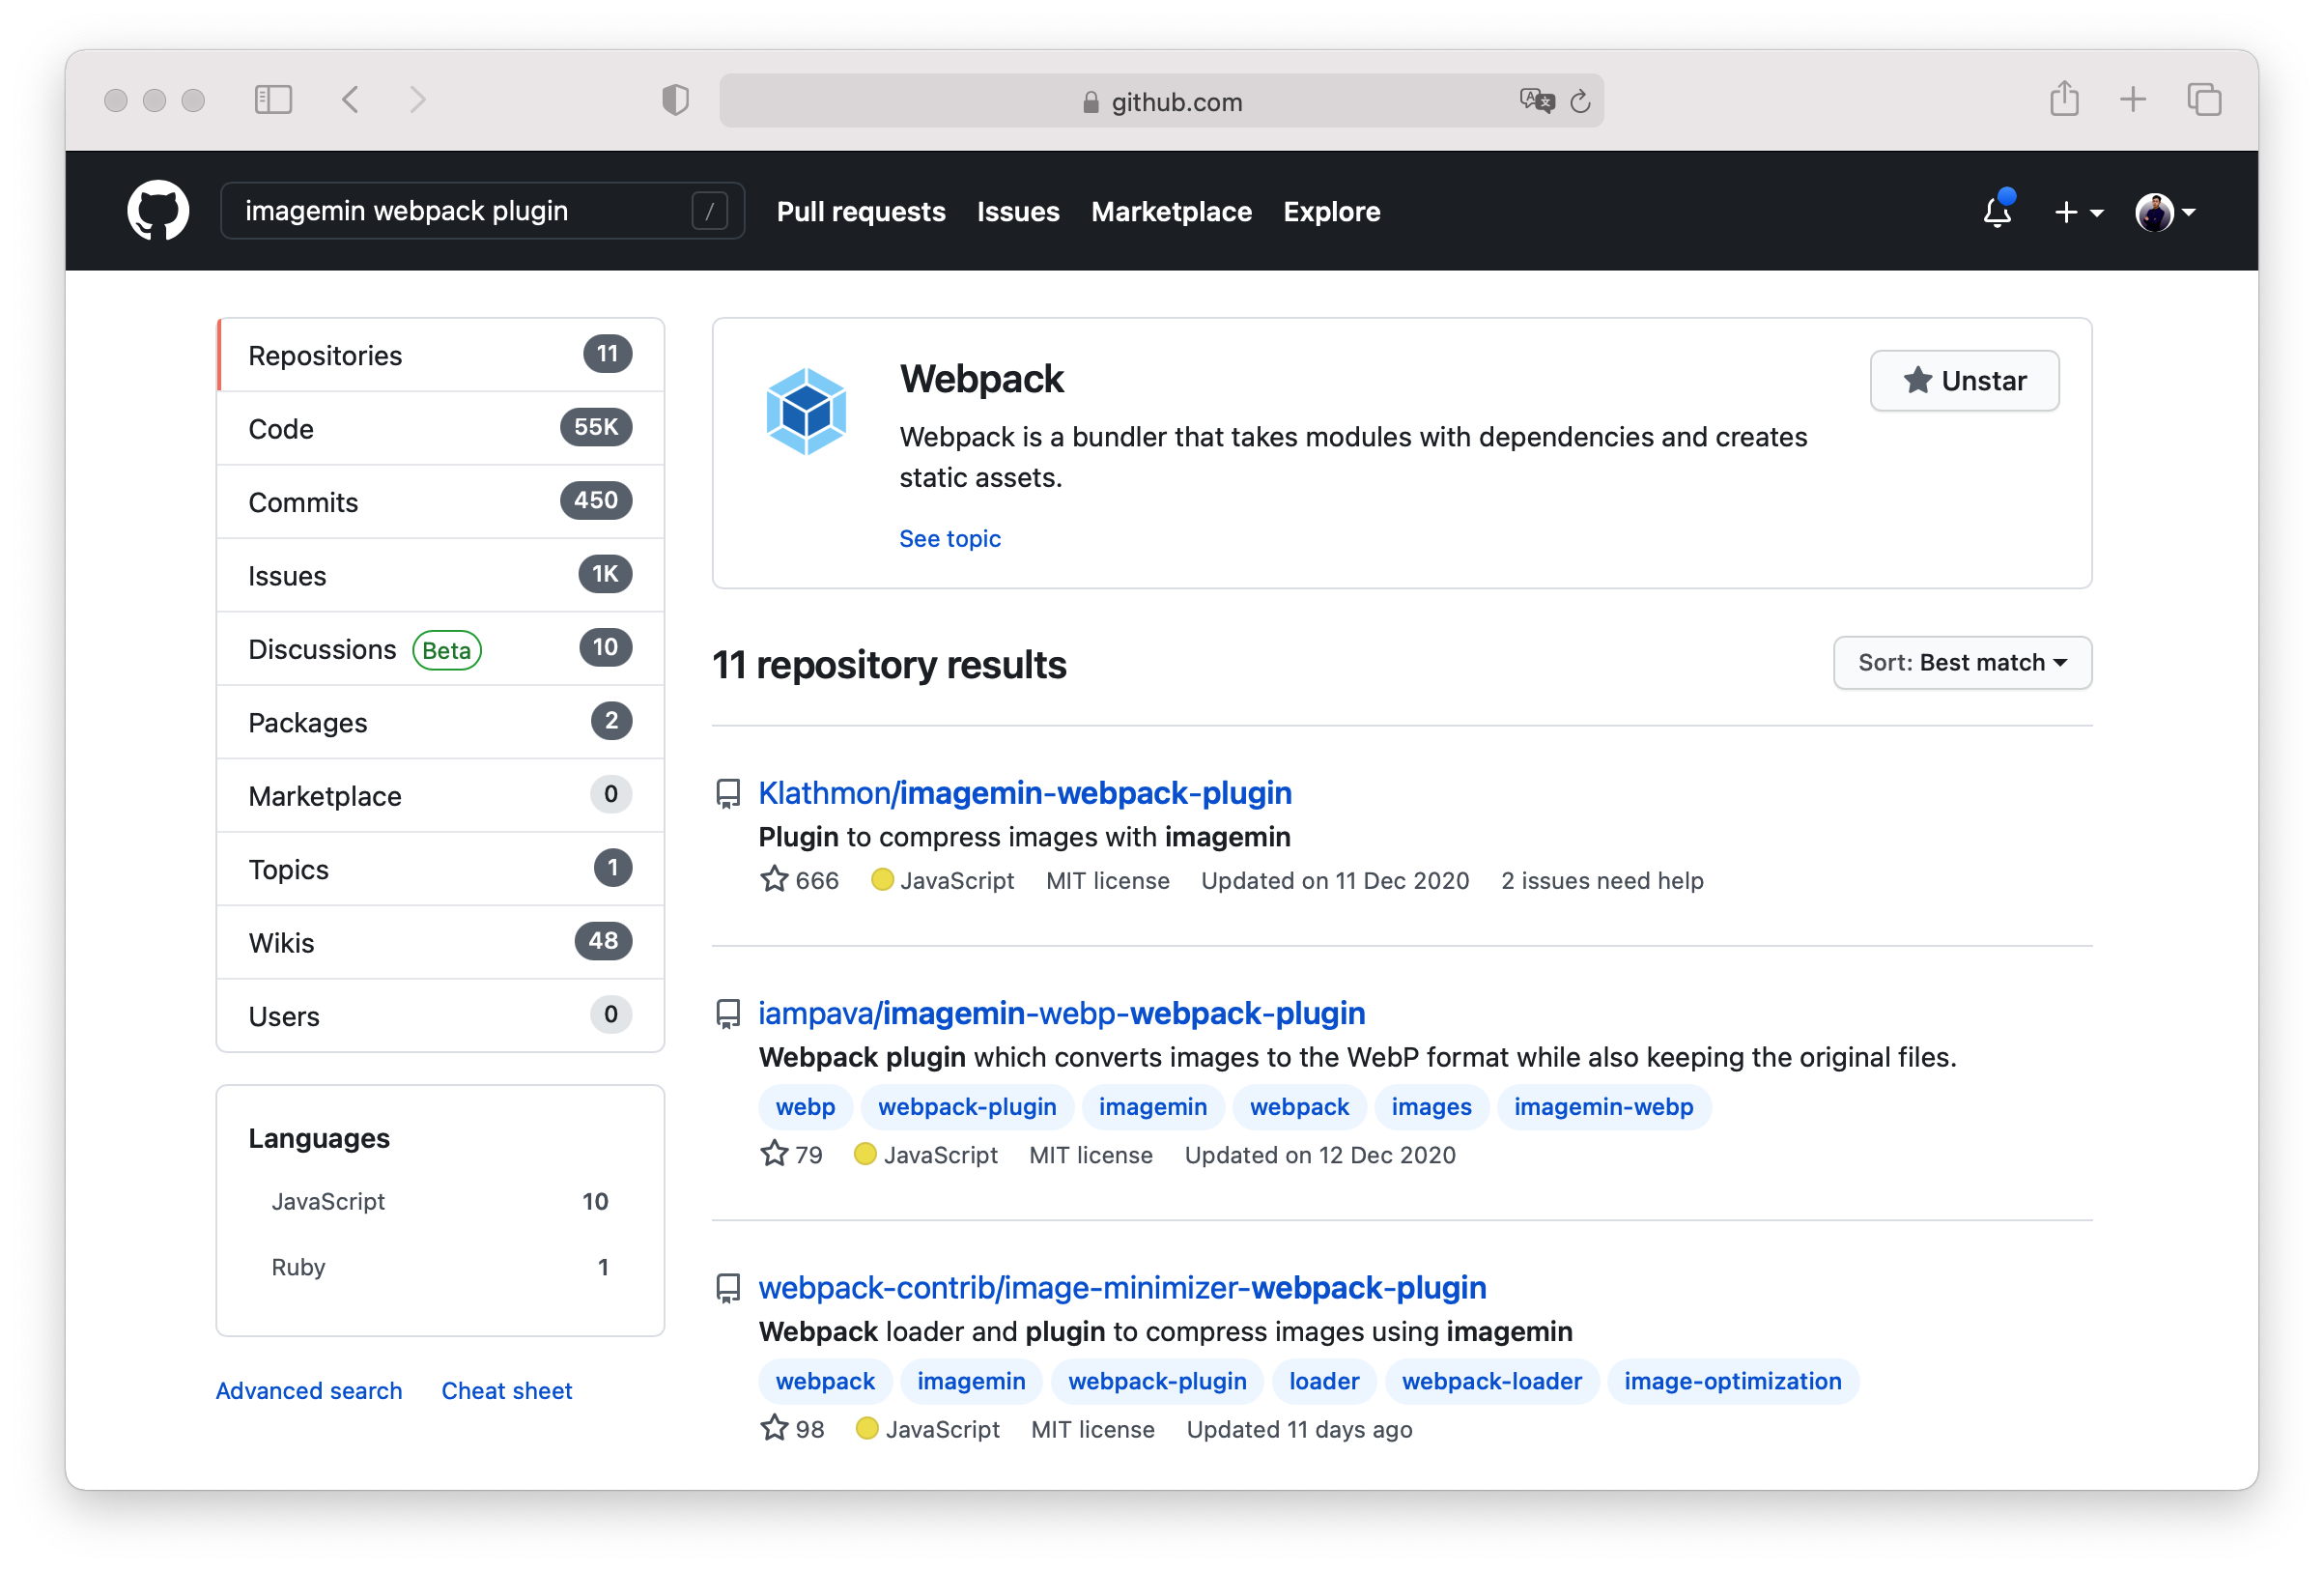Open Pull requests in top nav
The height and width of the screenshot is (1571, 2324).
(x=861, y=211)
